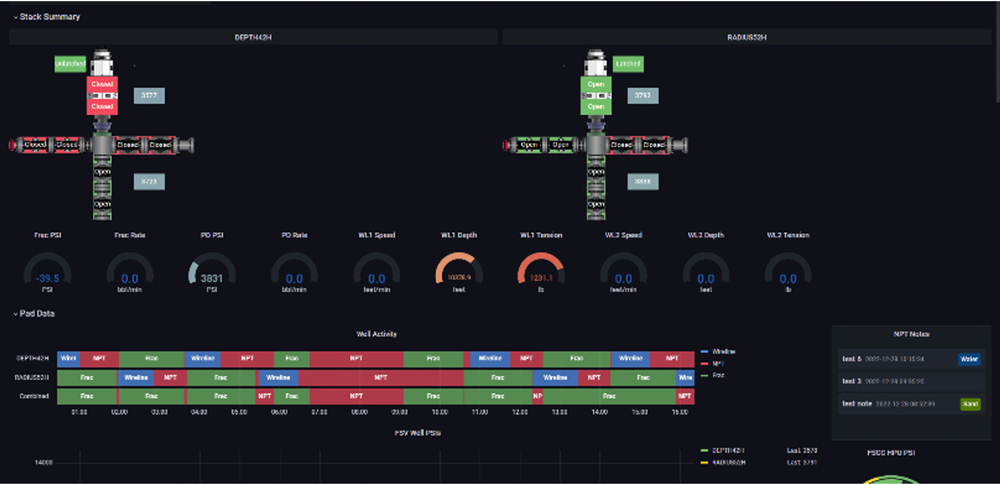Click the Sand tag in NPT Notes
Image resolution: width=1000 pixels, height=484 pixels.
969,404
